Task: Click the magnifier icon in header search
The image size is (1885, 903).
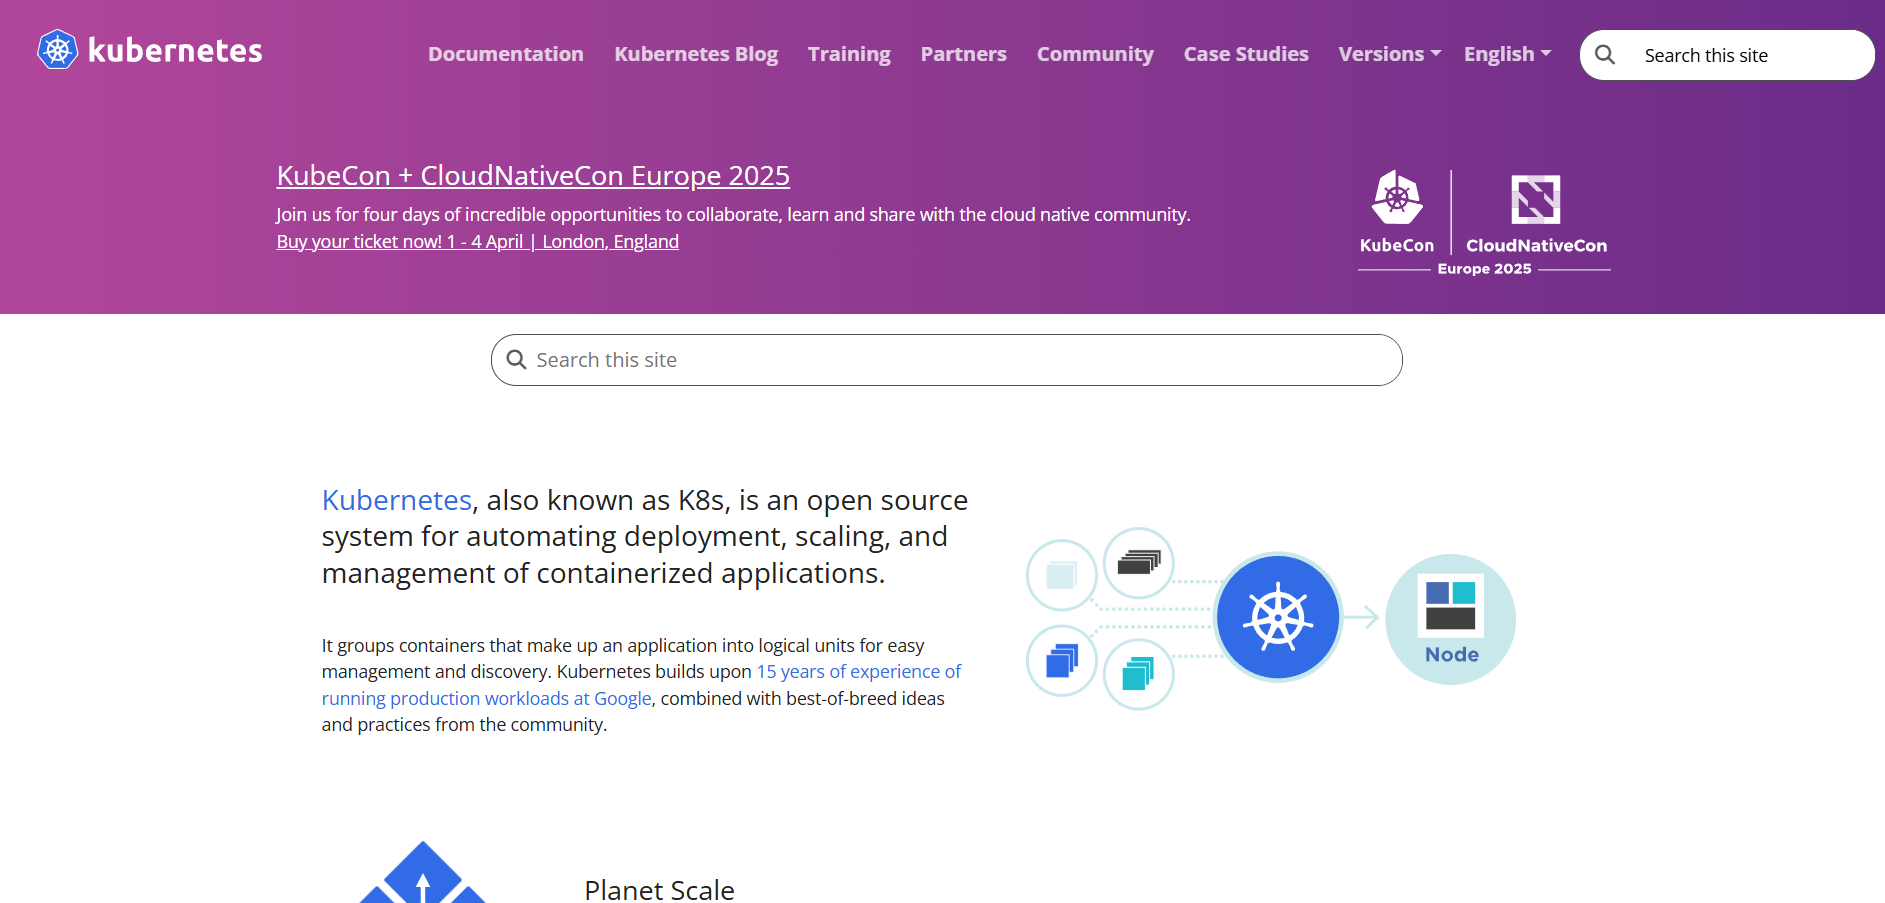Action: (1605, 55)
